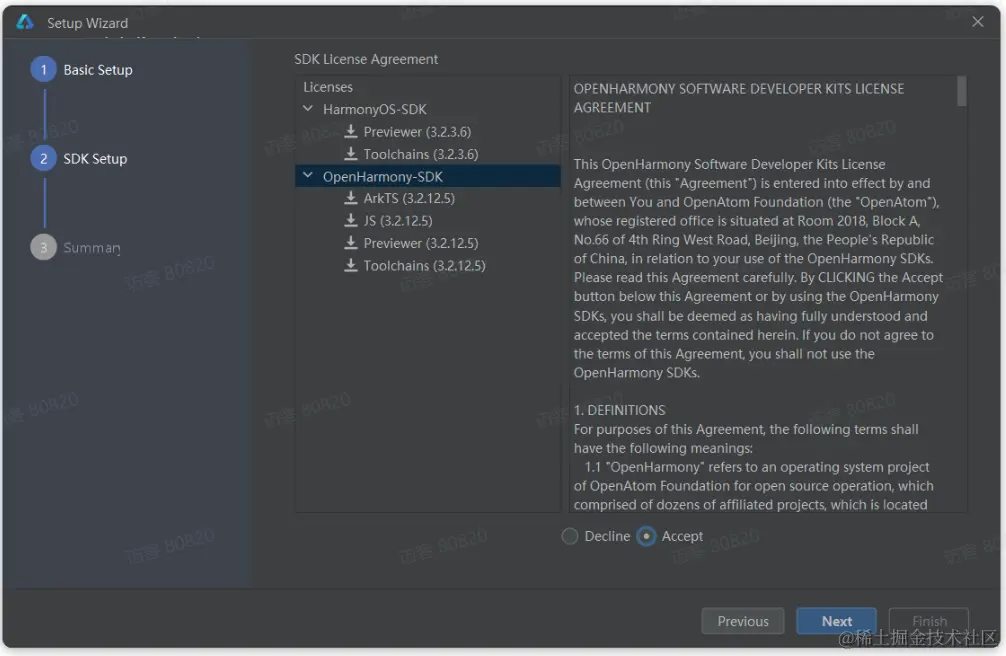
Task: Click the Setup Wizard window title
Action: 87,23
